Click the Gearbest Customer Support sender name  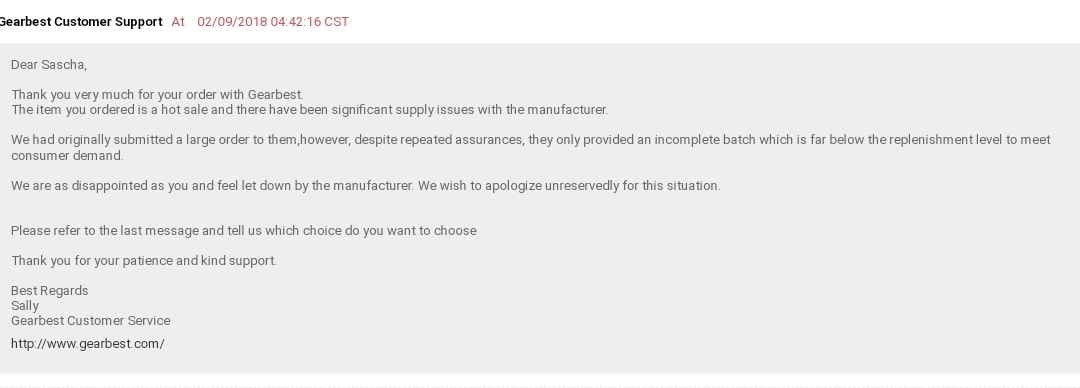[x=81, y=21]
